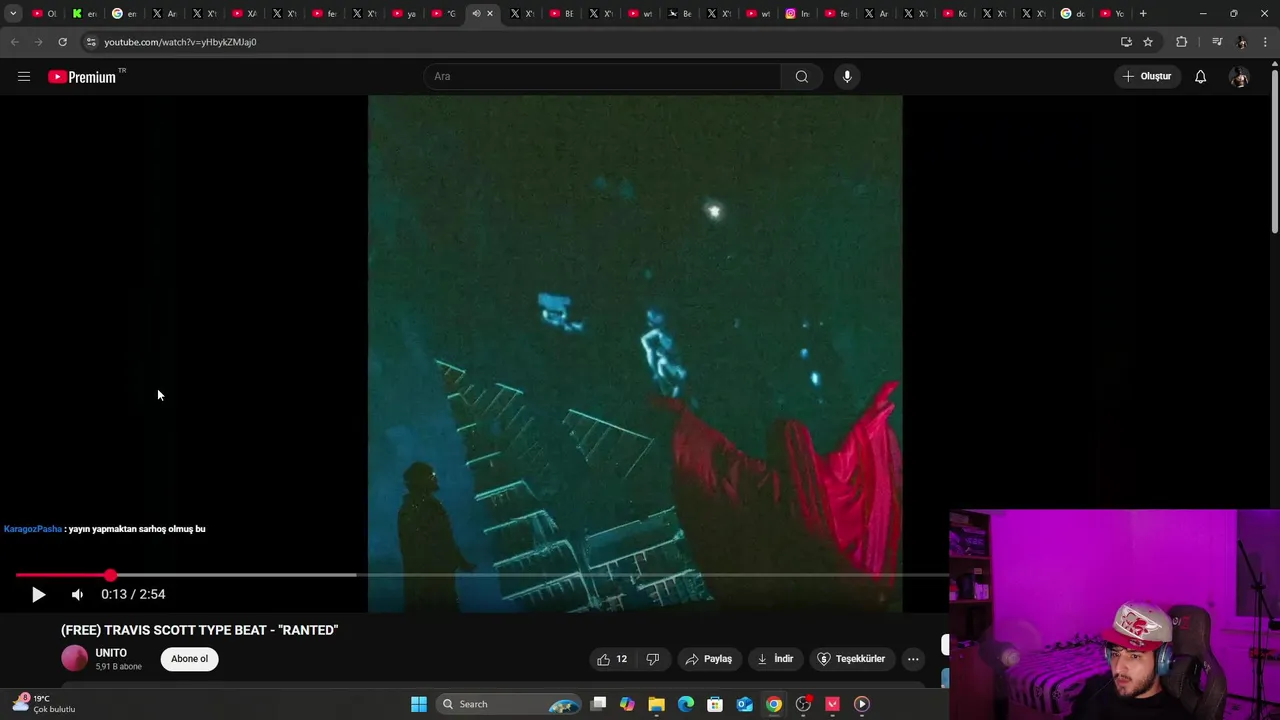This screenshot has width=1280, height=720.
Task: Open Microsoft Edge from taskbar
Action: point(685,704)
